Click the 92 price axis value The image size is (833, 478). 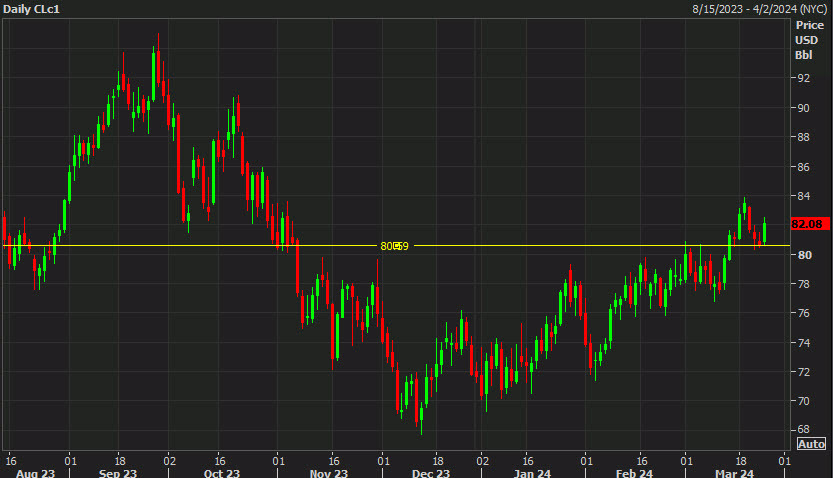[804, 78]
